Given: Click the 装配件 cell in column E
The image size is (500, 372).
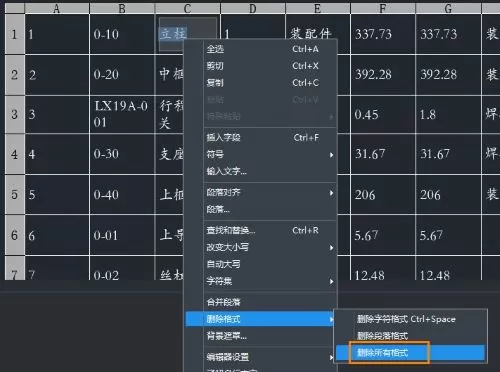Looking at the screenshot, I should pyautogui.click(x=318, y=27).
